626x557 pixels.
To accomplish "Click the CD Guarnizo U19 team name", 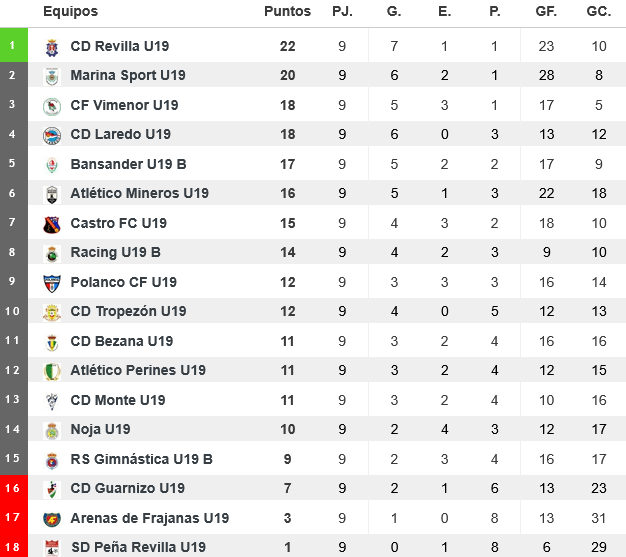I will (127, 488).
